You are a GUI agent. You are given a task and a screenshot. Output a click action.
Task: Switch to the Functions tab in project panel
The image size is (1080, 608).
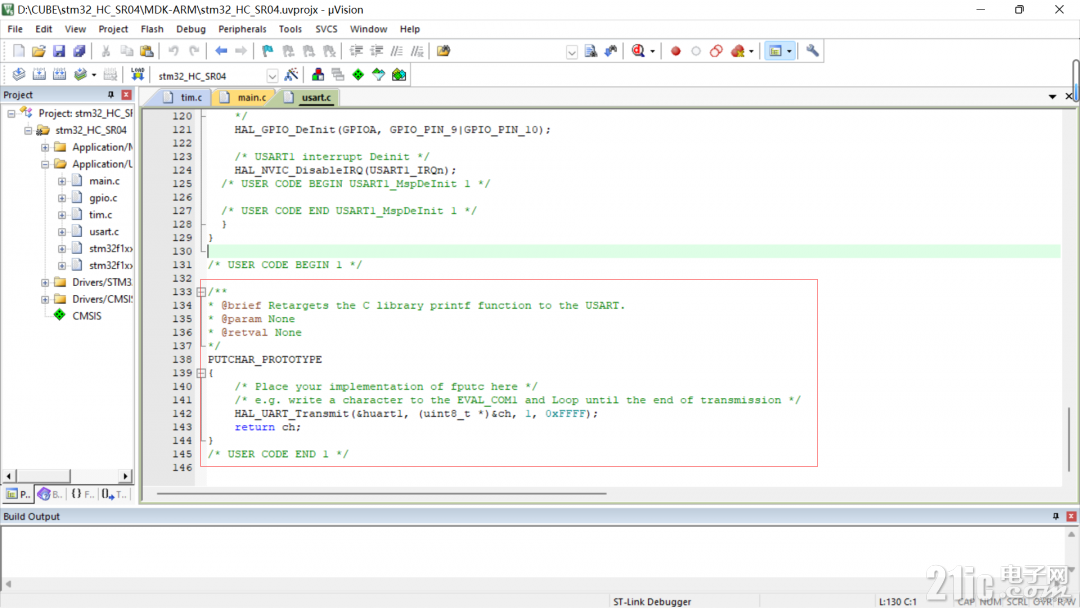click(83, 494)
